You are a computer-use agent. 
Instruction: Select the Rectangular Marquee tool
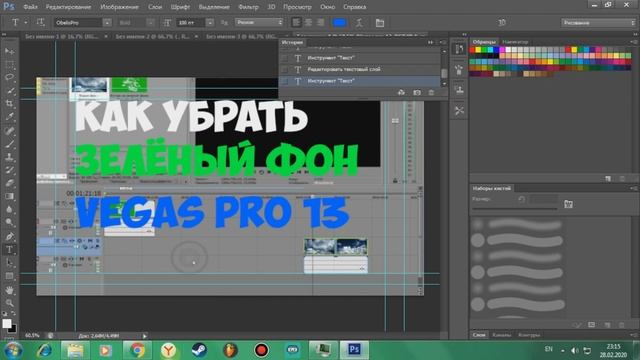pyautogui.click(x=9, y=64)
